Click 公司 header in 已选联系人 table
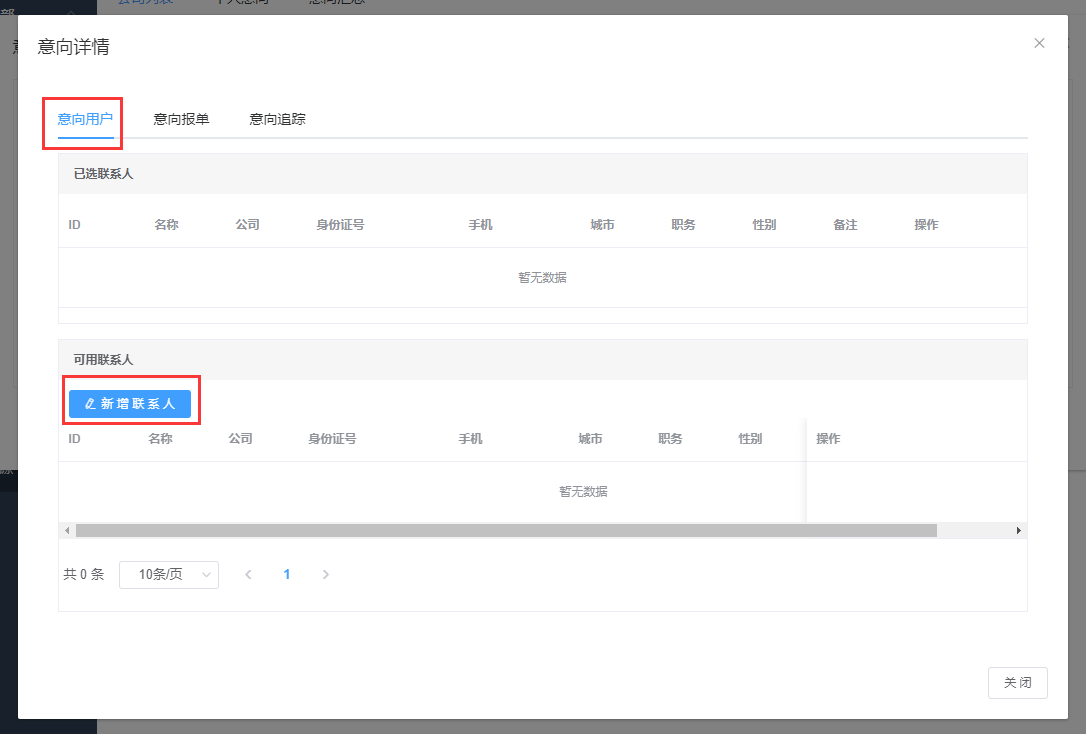Viewport: 1086px width, 734px height. (x=247, y=225)
